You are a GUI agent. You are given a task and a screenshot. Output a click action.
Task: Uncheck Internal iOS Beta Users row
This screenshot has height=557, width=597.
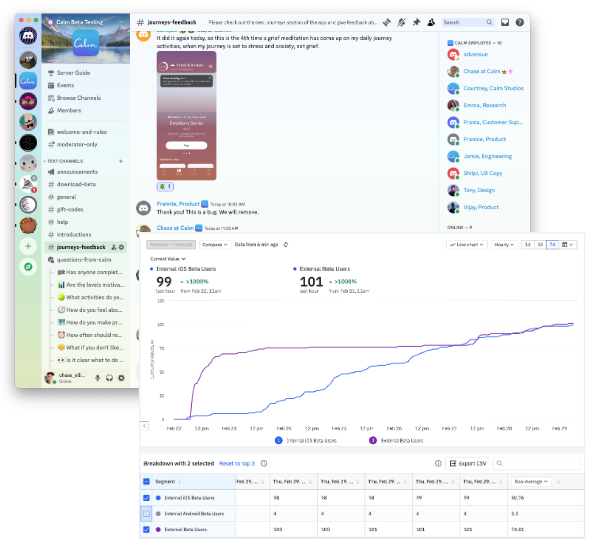coord(146,498)
